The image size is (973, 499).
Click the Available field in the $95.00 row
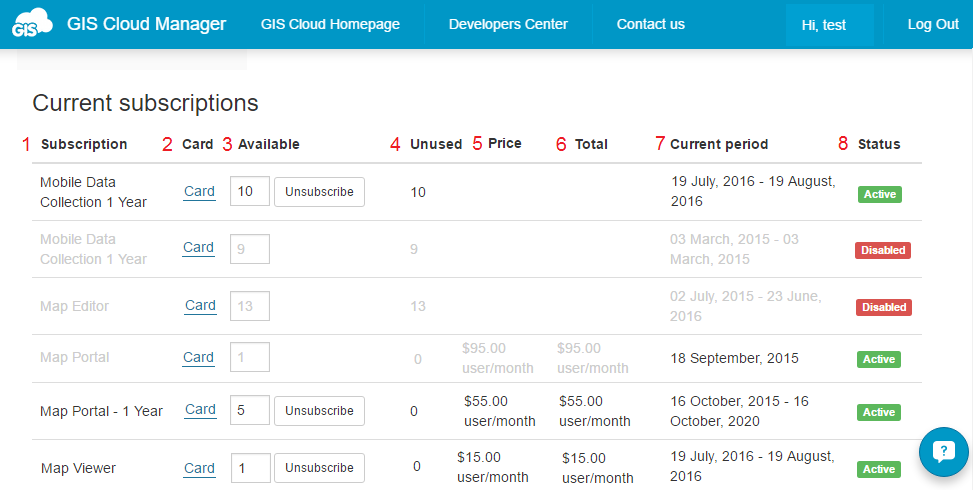tap(250, 357)
